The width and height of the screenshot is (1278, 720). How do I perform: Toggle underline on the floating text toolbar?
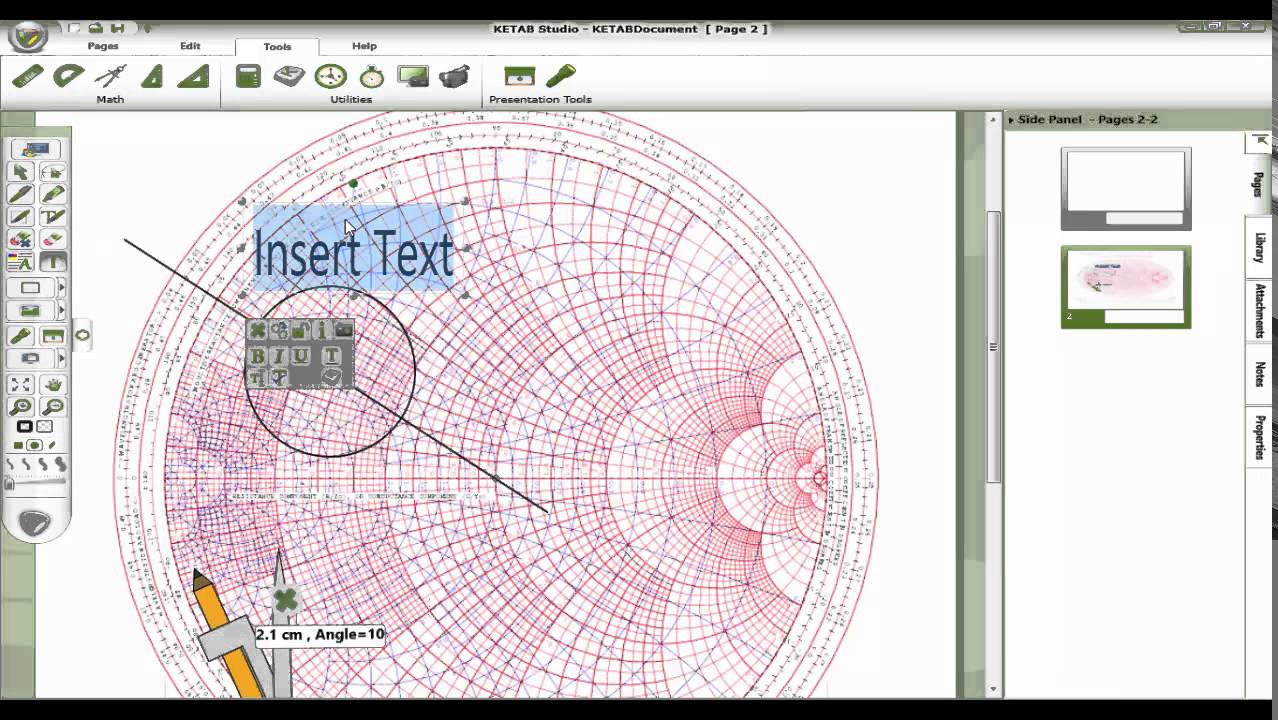click(x=300, y=355)
